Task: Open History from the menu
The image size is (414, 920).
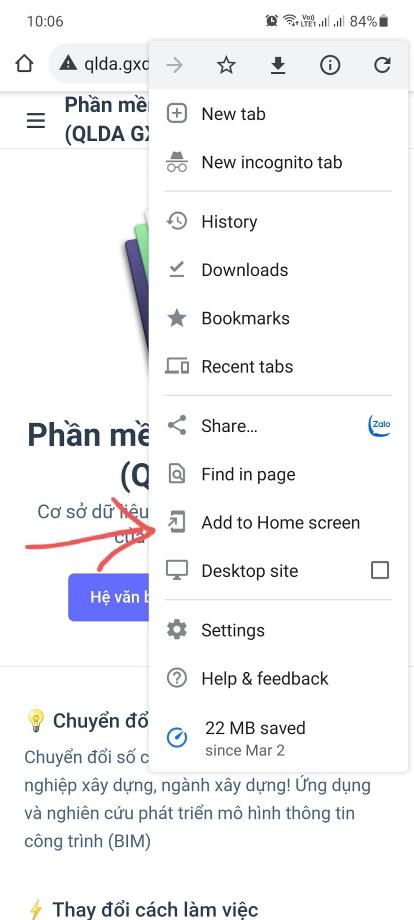Action: coord(279,222)
